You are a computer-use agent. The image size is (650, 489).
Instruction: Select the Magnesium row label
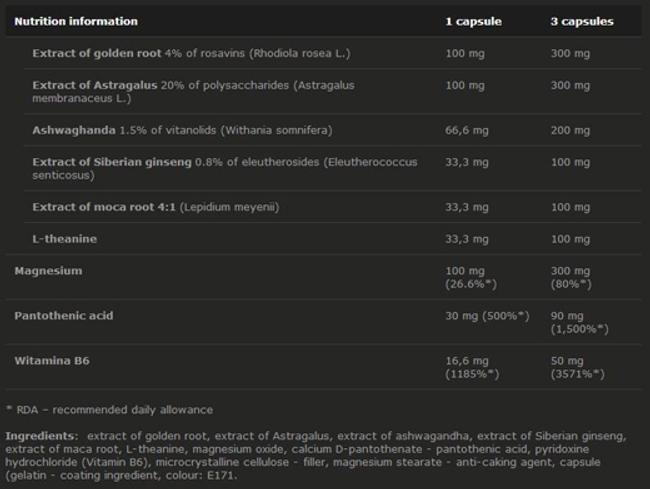click(x=49, y=271)
